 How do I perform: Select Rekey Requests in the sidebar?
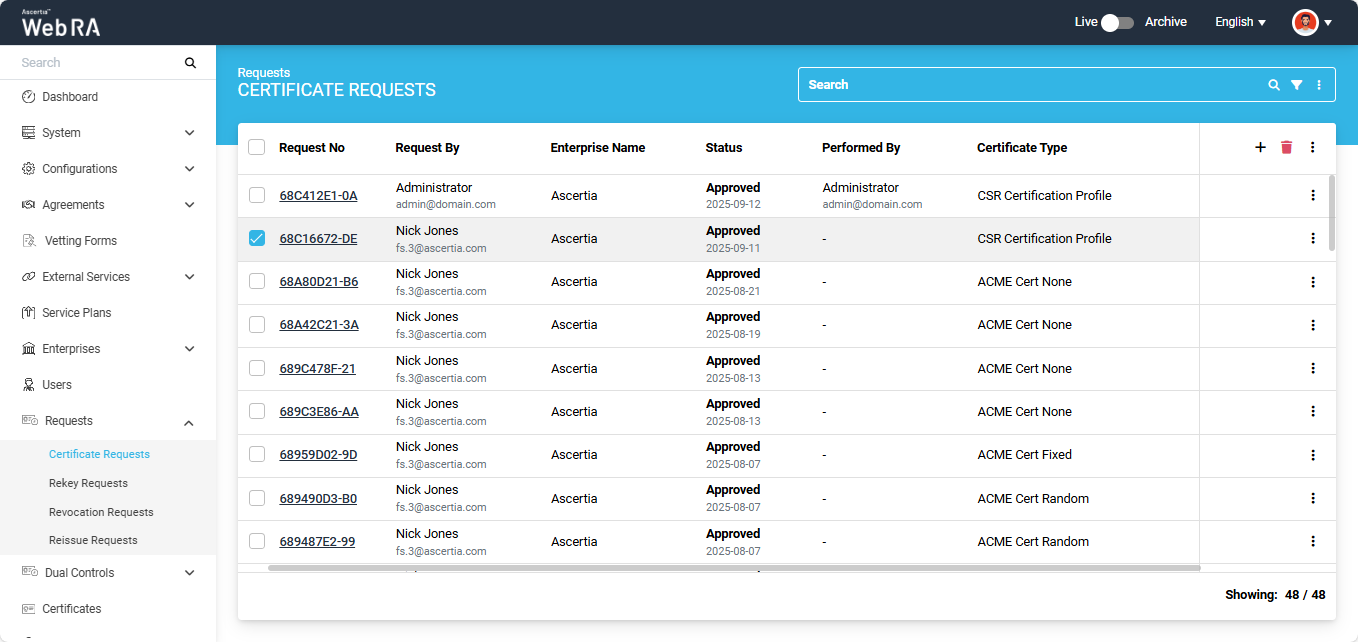coord(88,483)
